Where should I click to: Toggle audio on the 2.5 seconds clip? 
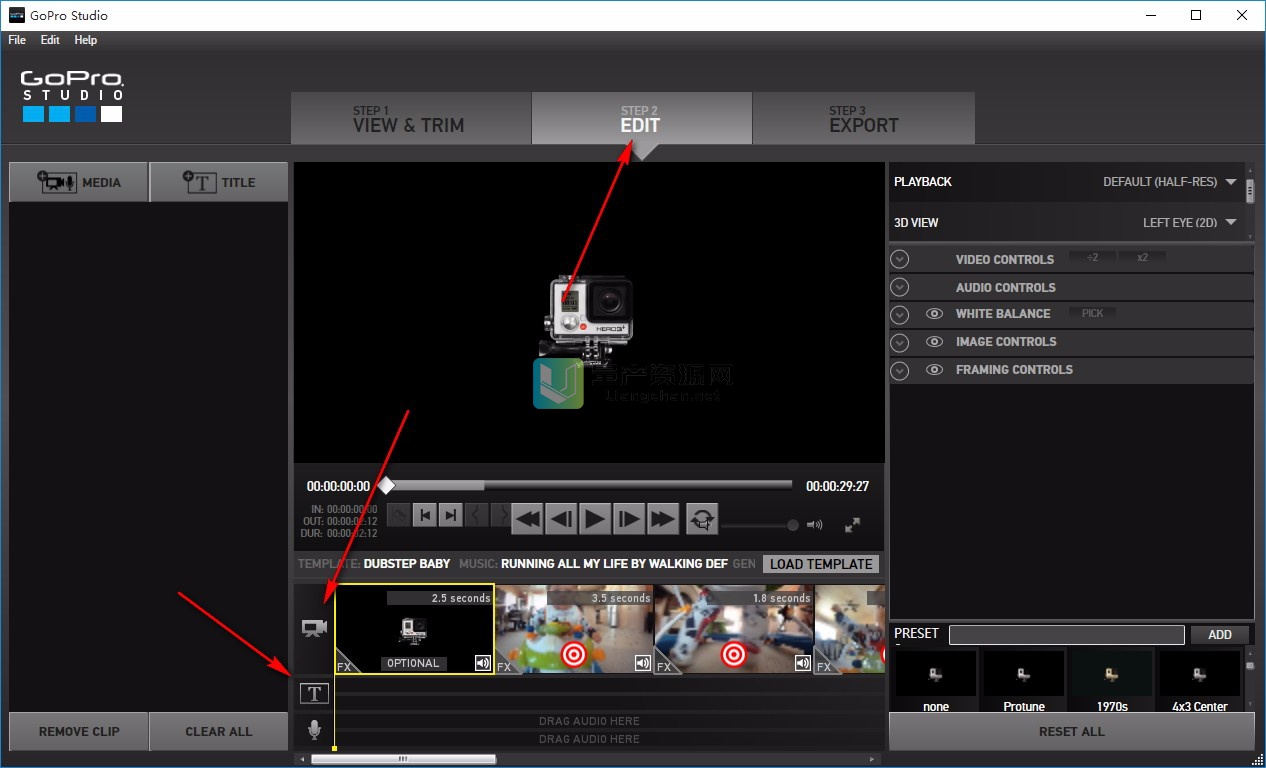[483, 663]
